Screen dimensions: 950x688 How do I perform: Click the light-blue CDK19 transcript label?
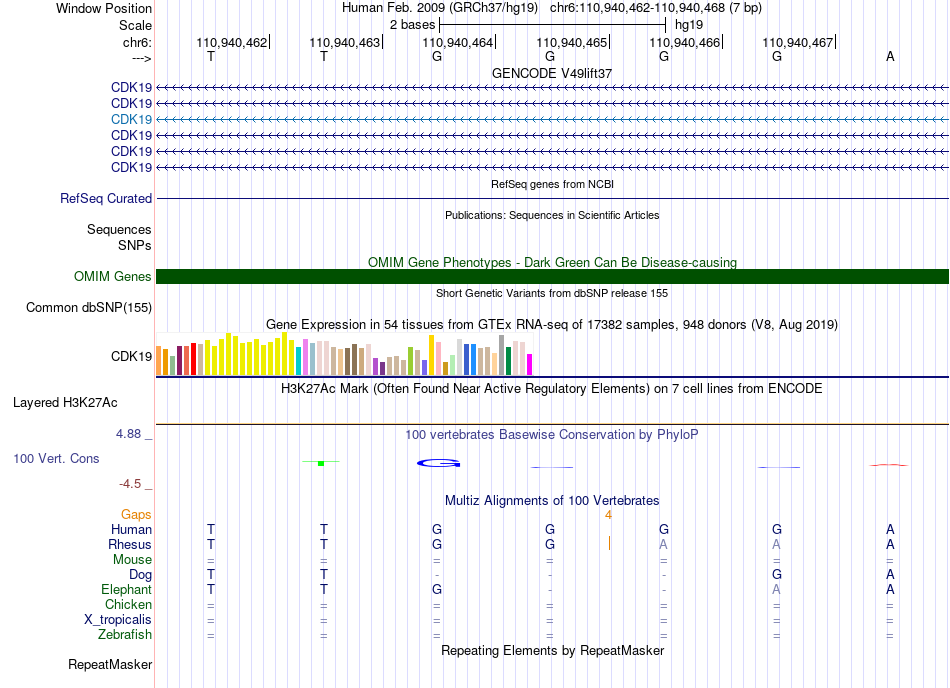131,119
